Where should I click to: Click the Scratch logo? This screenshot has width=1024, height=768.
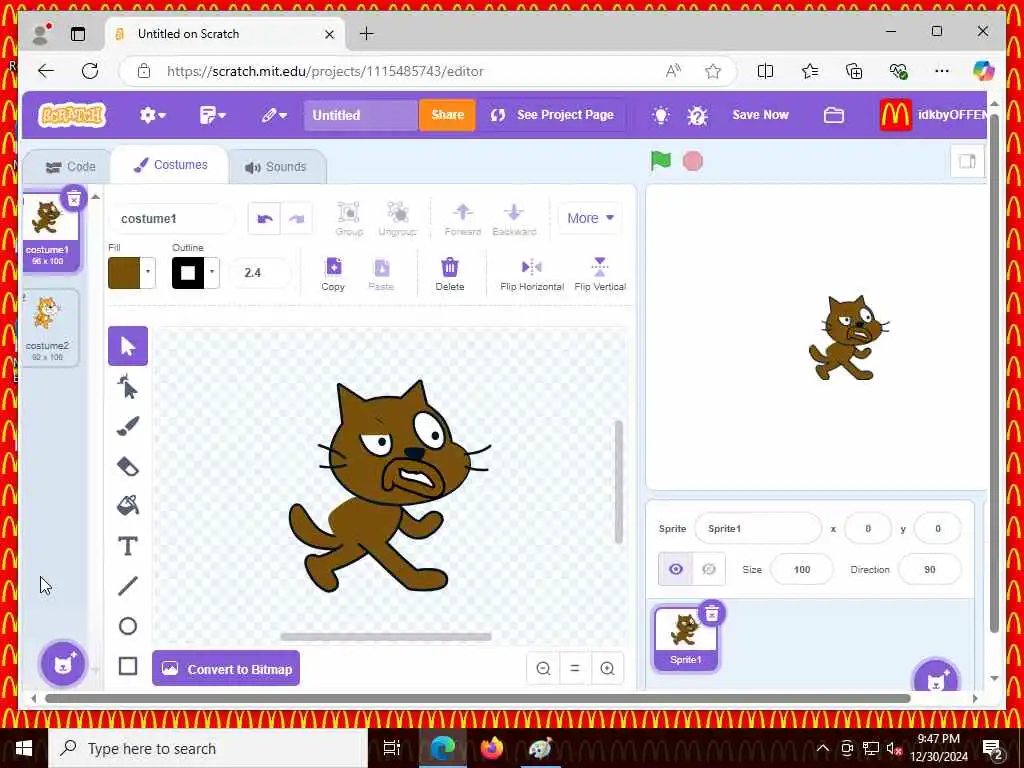point(72,115)
